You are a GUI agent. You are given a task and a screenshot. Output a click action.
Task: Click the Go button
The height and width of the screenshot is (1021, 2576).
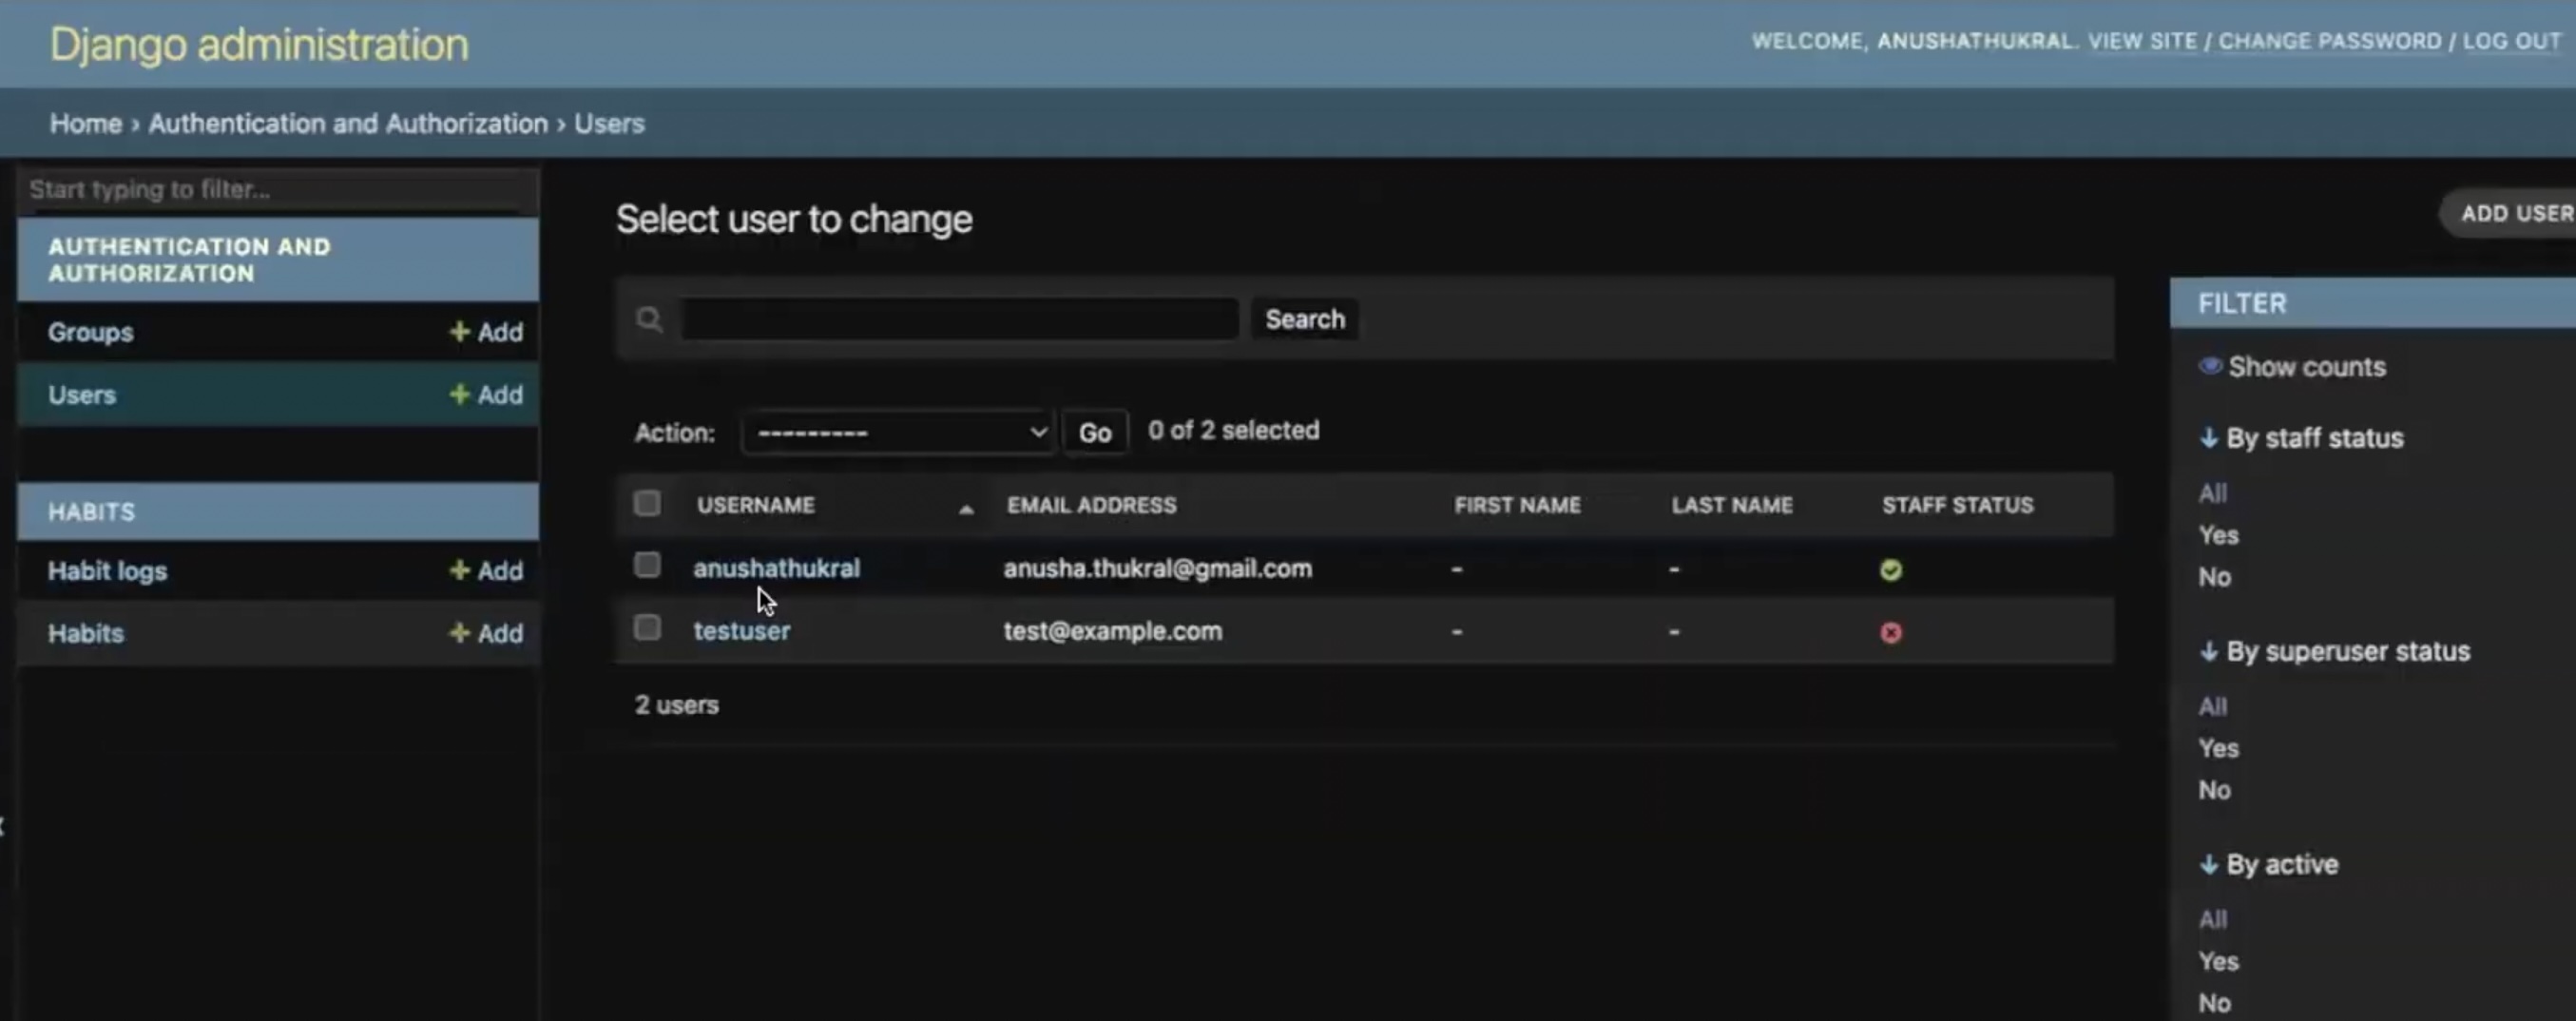click(1095, 432)
